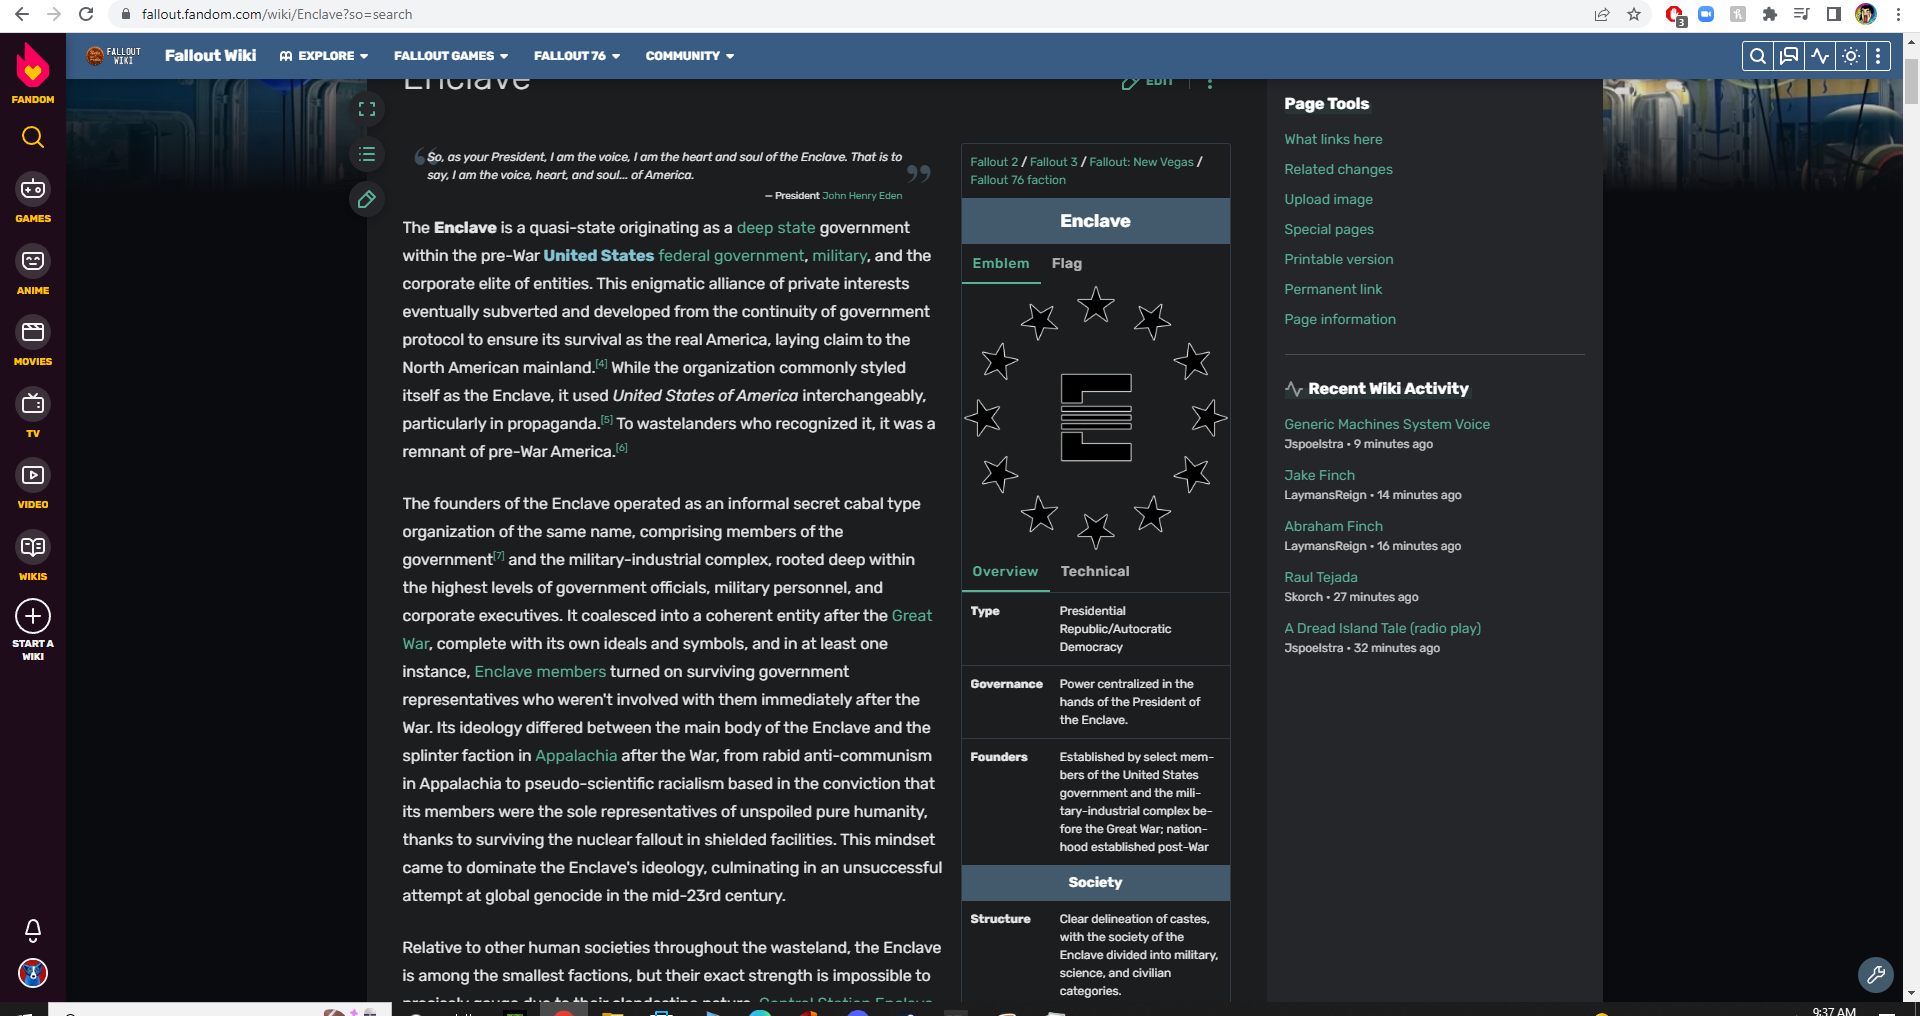The width and height of the screenshot is (1920, 1016).
Task: Open the Fandom home logo
Action: (33, 73)
